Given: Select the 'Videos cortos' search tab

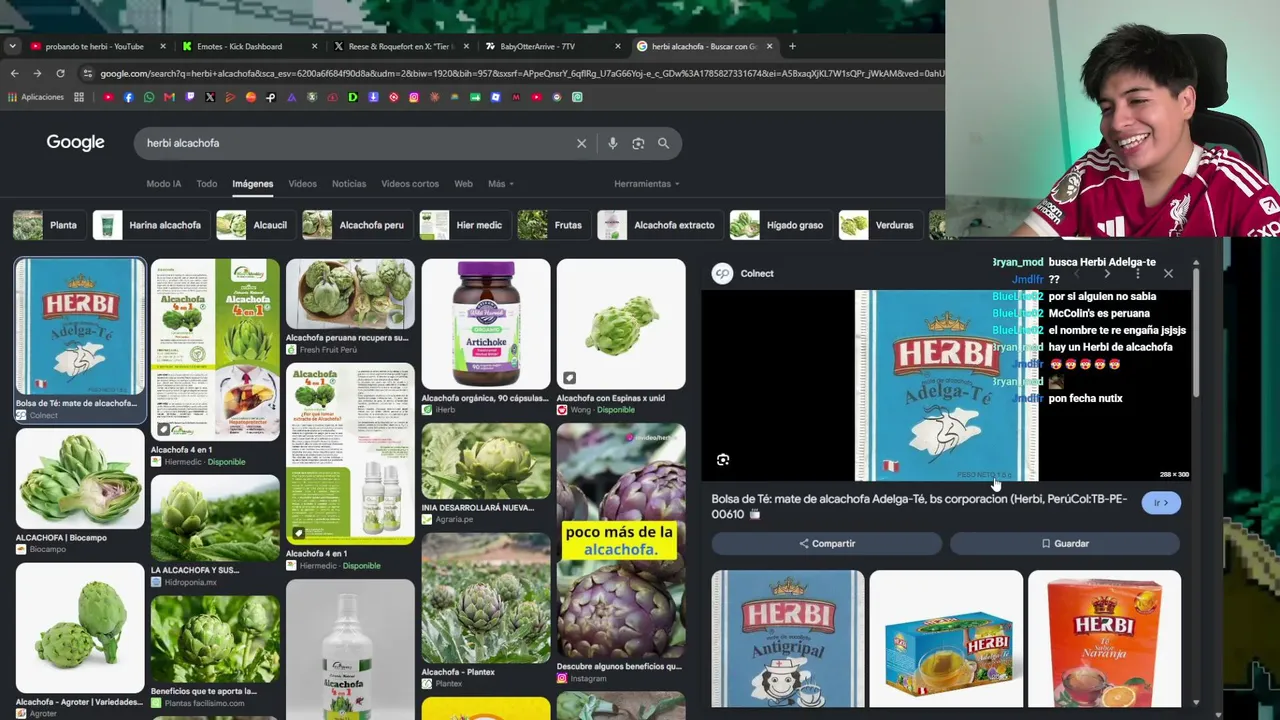Looking at the screenshot, I should (x=410, y=184).
